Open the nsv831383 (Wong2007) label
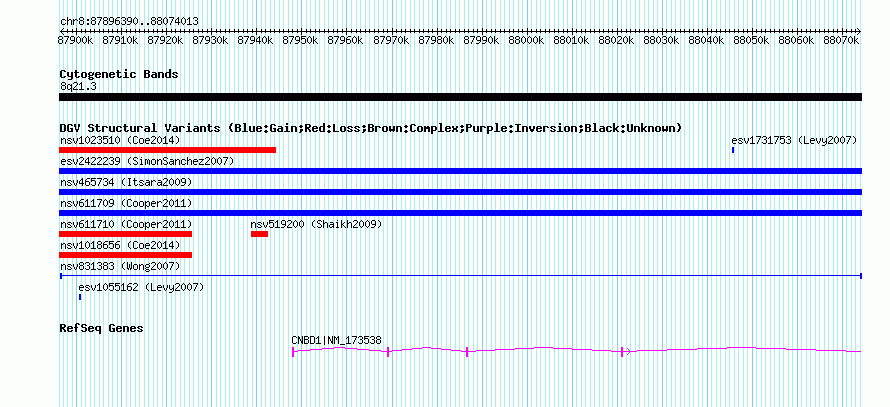Image resolution: width=890 pixels, height=407 pixels. tap(120, 266)
